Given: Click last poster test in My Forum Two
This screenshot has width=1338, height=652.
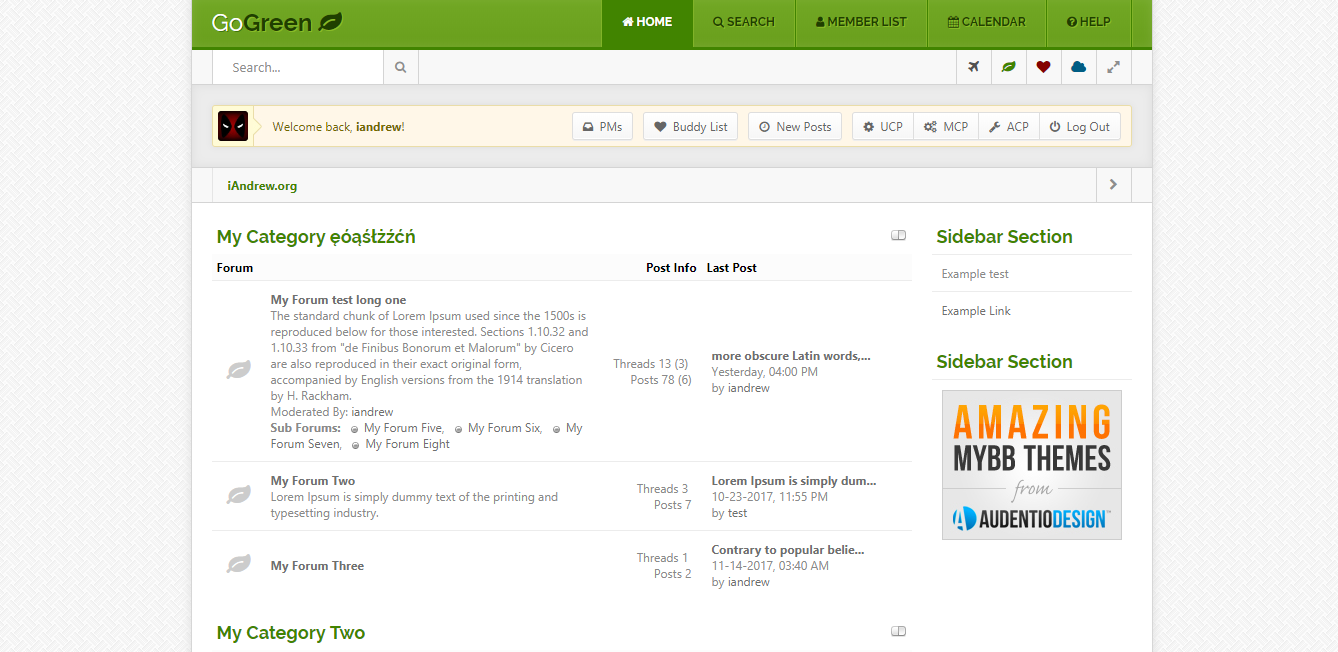Looking at the screenshot, I should (737, 513).
